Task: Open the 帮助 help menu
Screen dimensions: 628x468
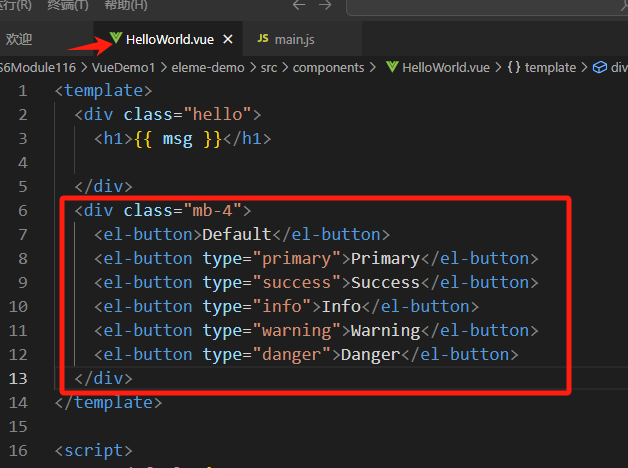Action: pos(125,5)
